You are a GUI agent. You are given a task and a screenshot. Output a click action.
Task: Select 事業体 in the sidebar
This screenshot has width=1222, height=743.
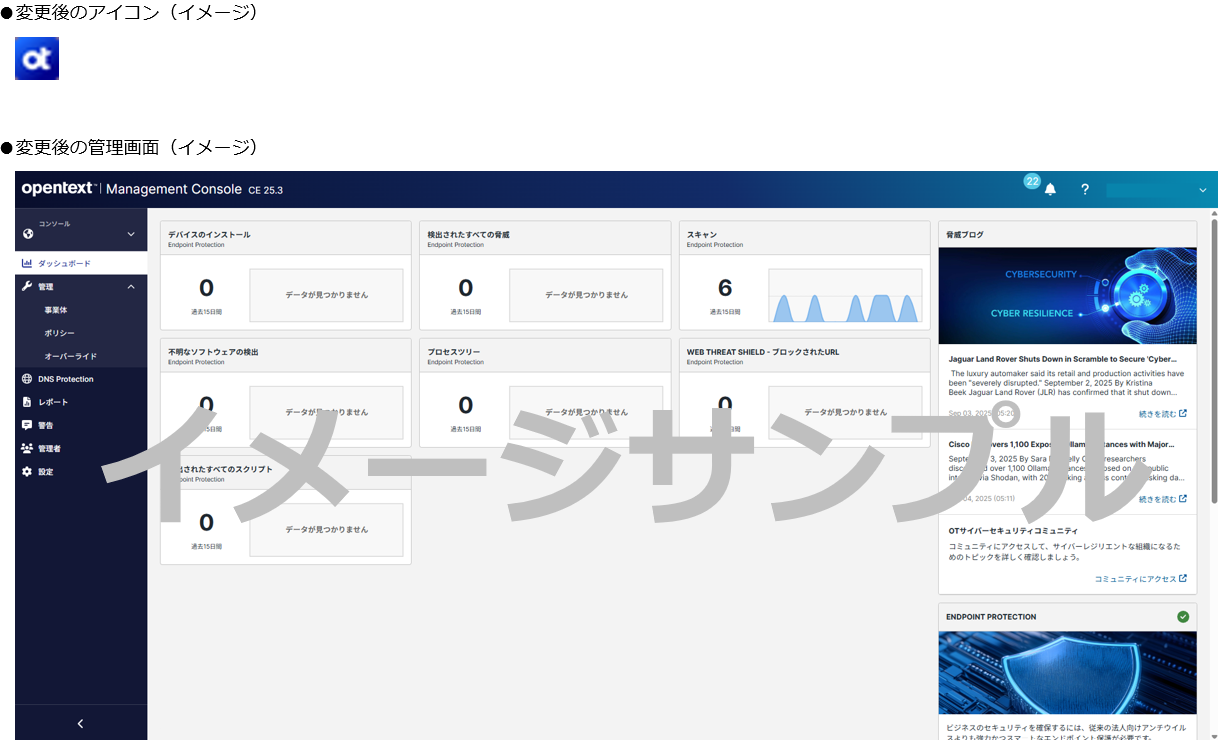pos(56,310)
